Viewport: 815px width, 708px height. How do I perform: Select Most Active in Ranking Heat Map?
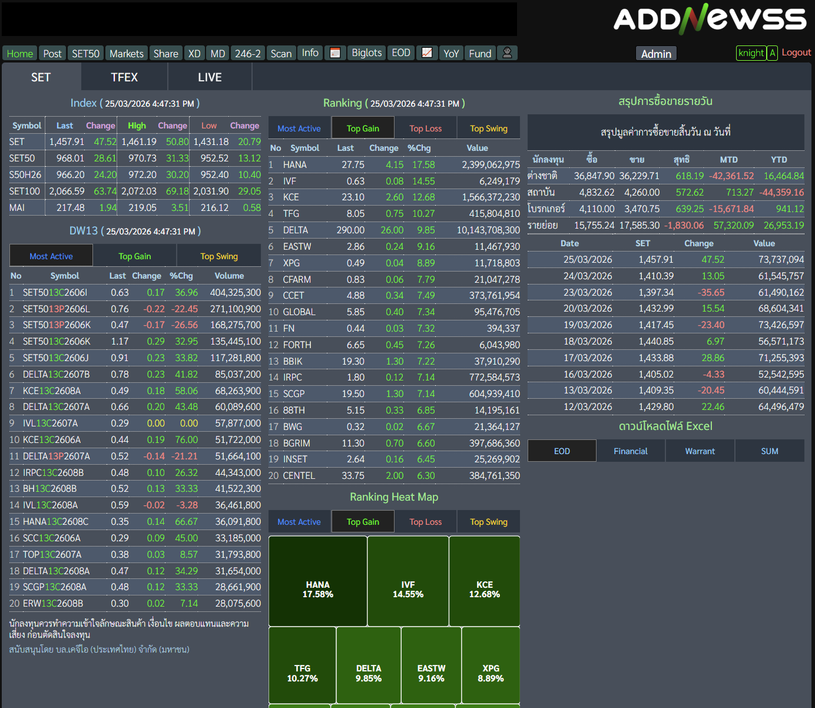pos(299,522)
